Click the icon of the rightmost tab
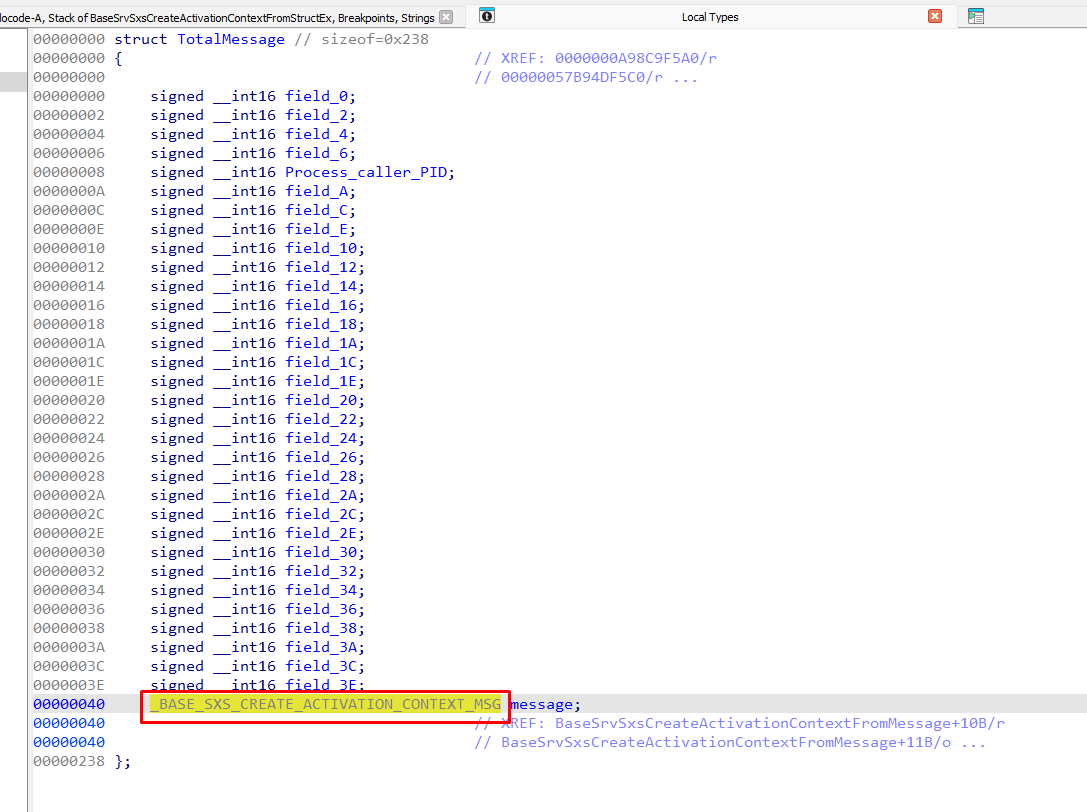Viewport: 1087px width, 812px height. pos(976,16)
